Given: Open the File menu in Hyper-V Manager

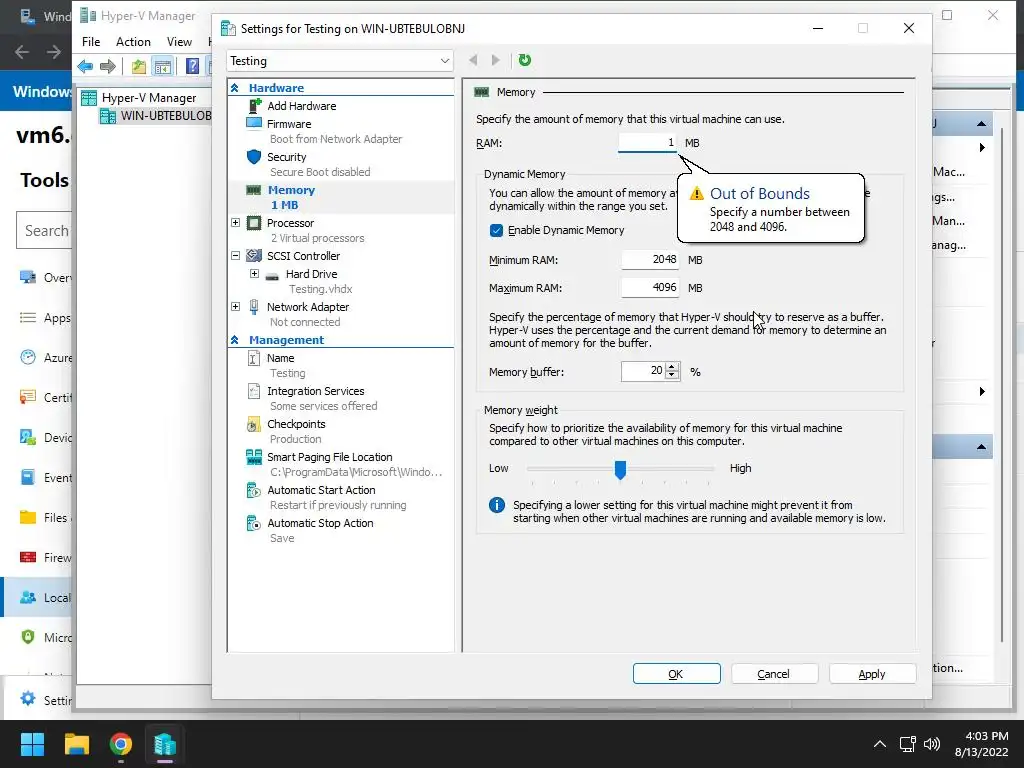Looking at the screenshot, I should click(91, 42).
